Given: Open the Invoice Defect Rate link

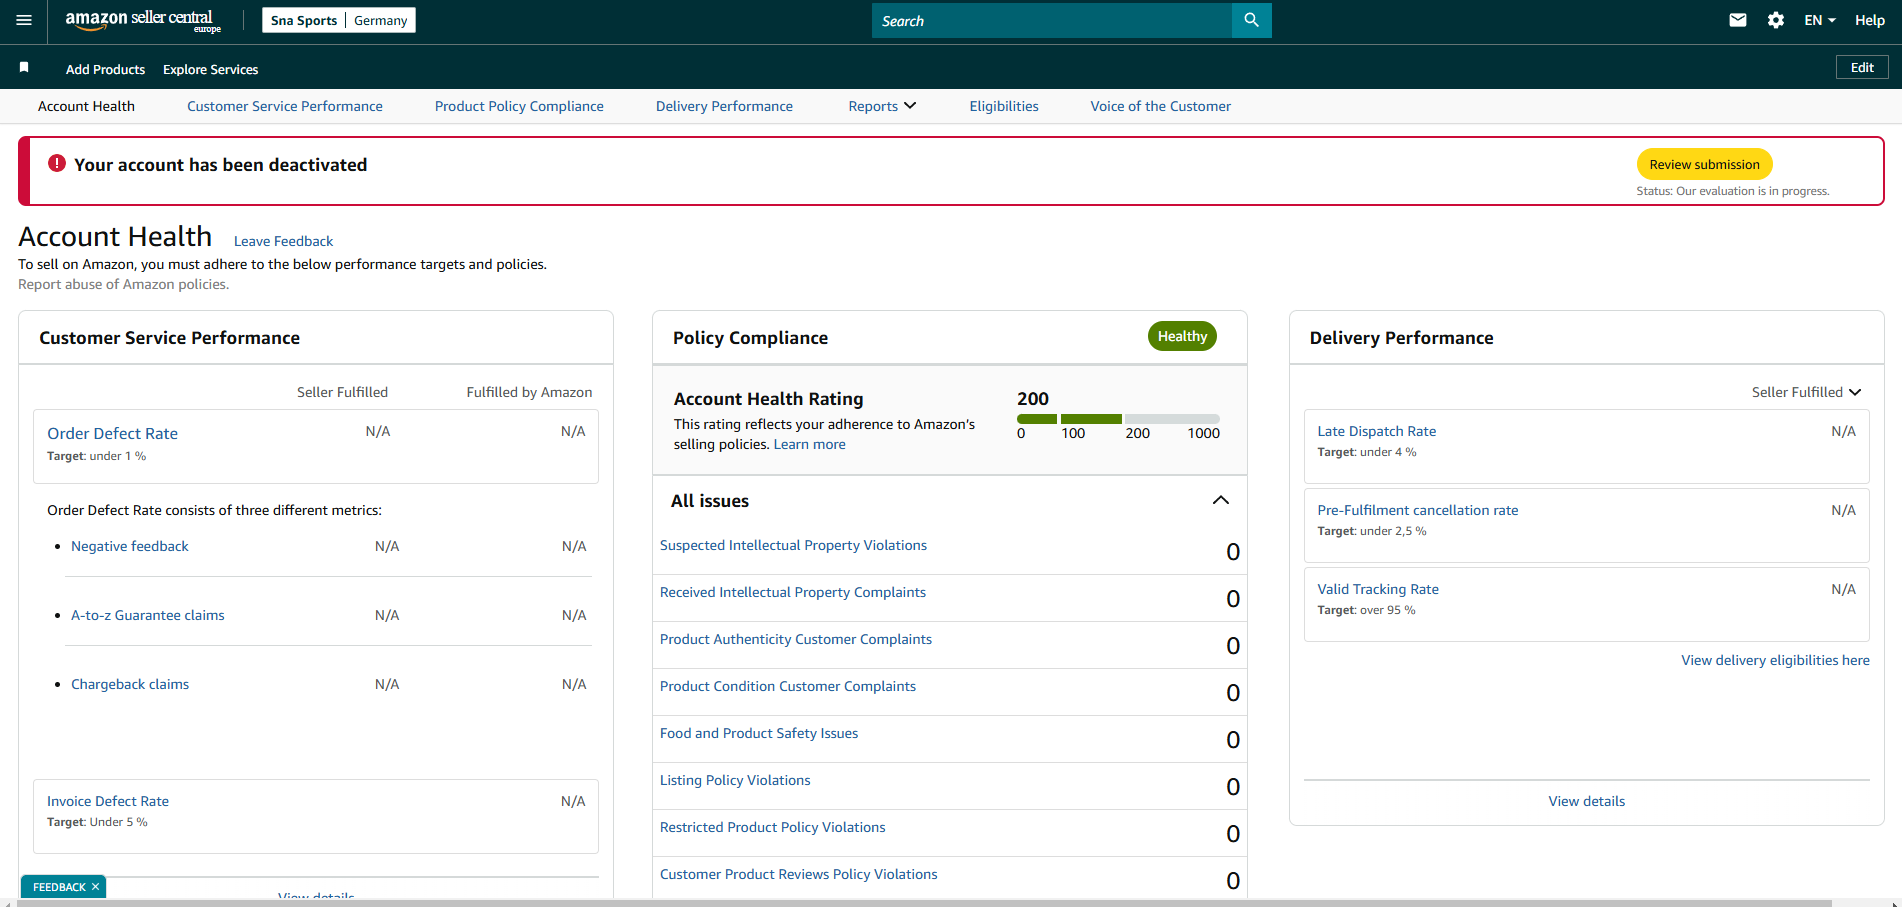Looking at the screenshot, I should pyautogui.click(x=108, y=801).
